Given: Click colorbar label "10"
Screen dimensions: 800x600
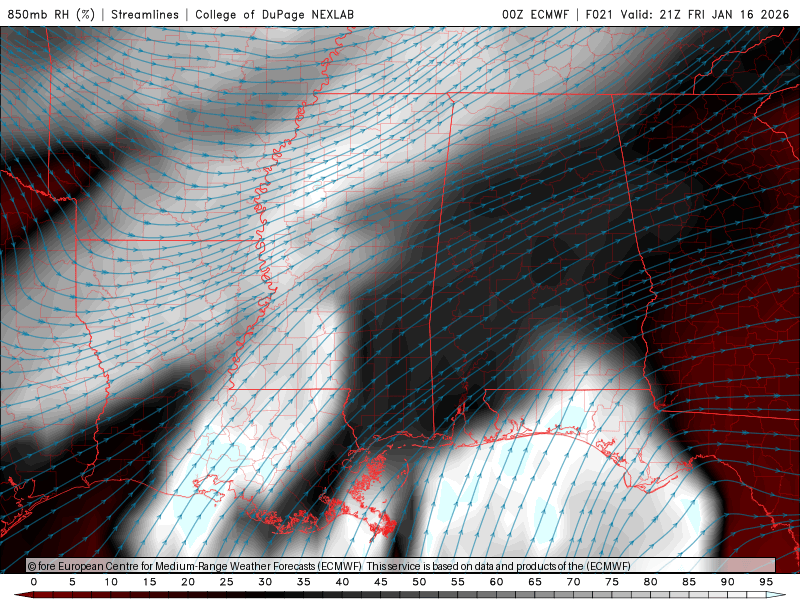Looking at the screenshot, I should click(111, 582).
